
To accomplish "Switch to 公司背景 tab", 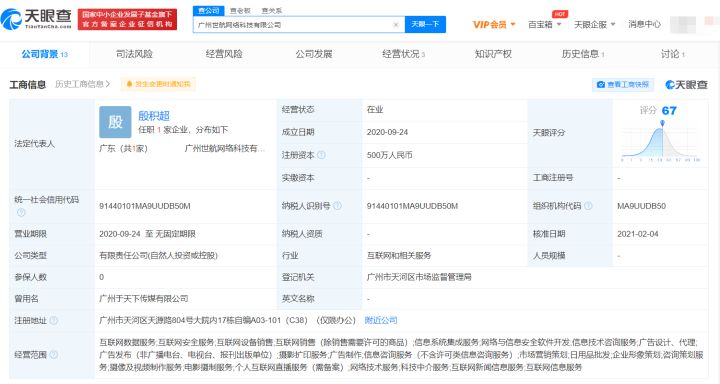I will (45, 54).
